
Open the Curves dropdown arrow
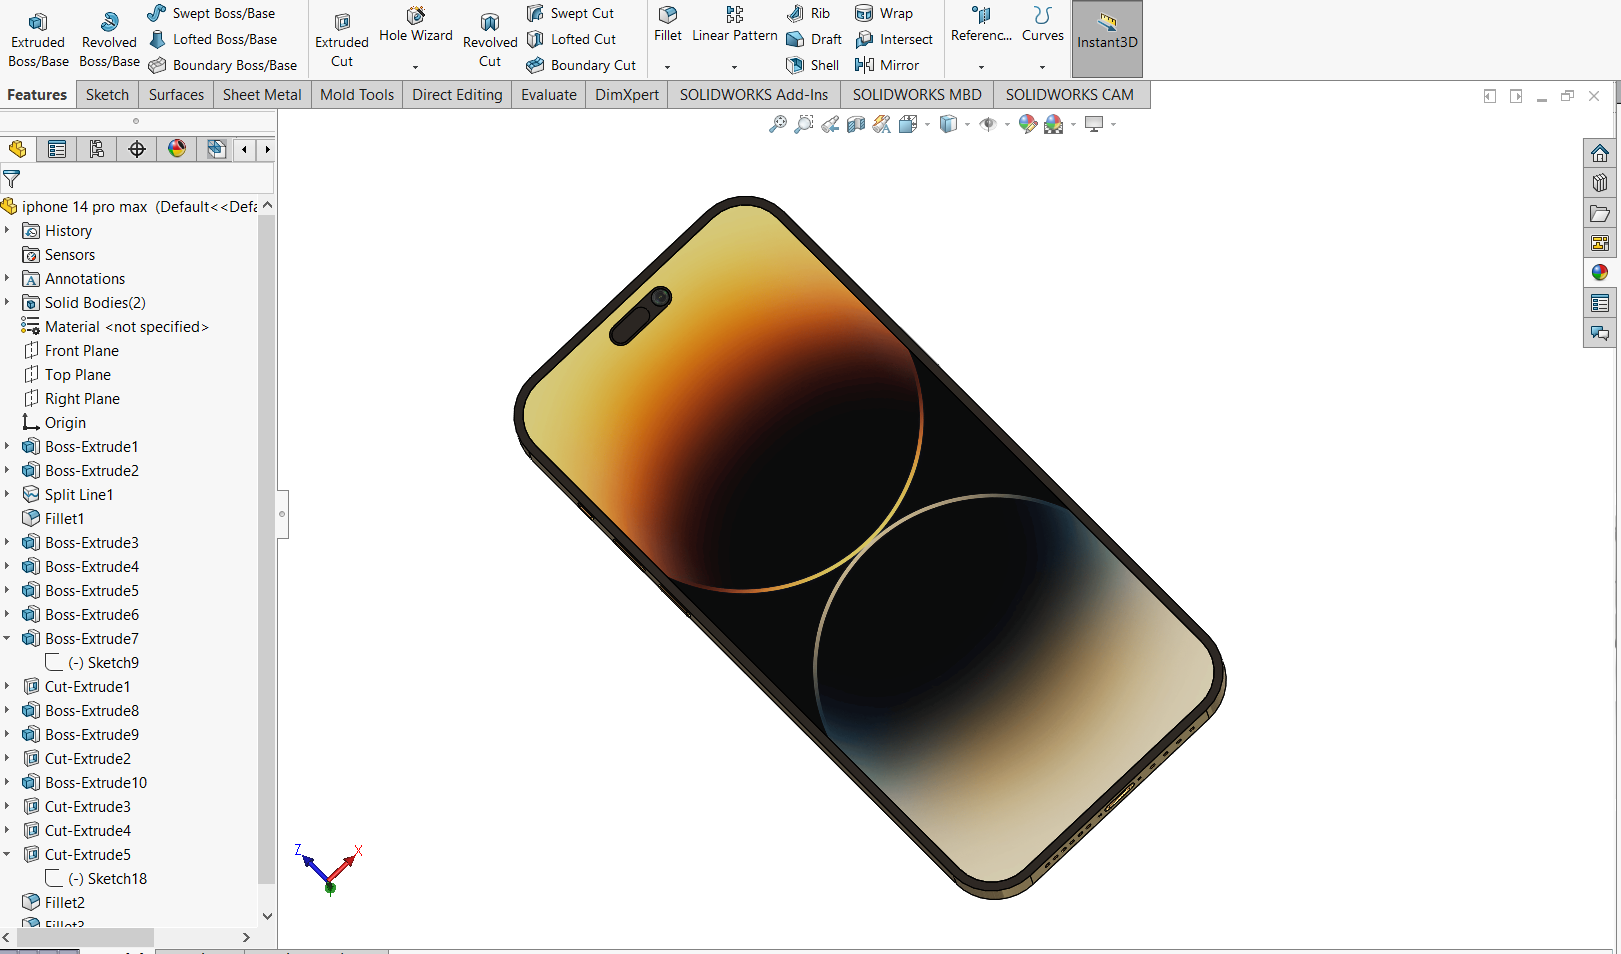1043,67
